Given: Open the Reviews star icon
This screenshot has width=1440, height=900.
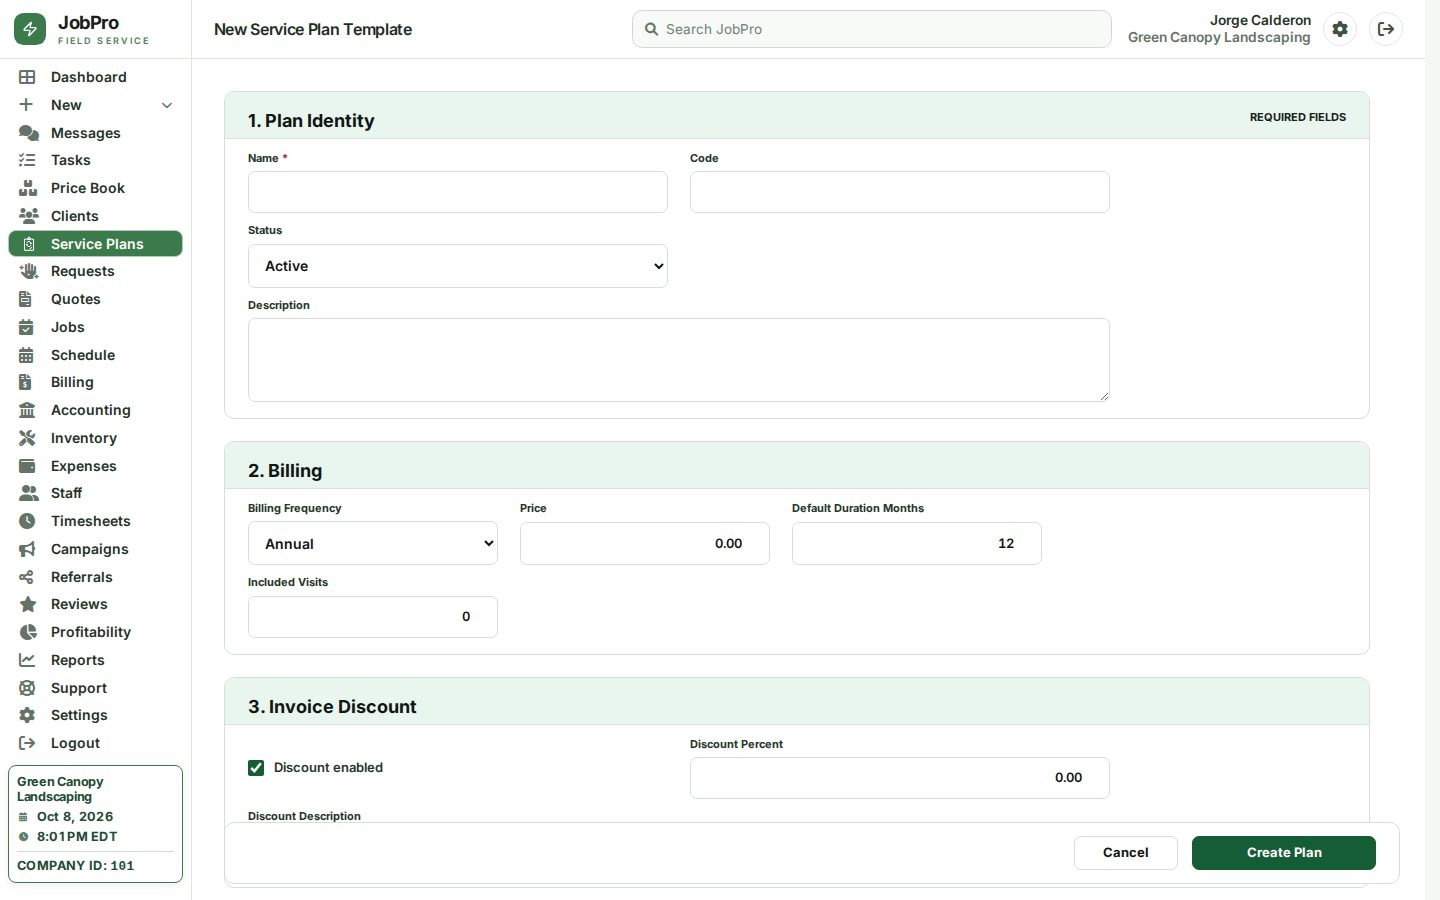Looking at the screenshot, I should [28, 604].
